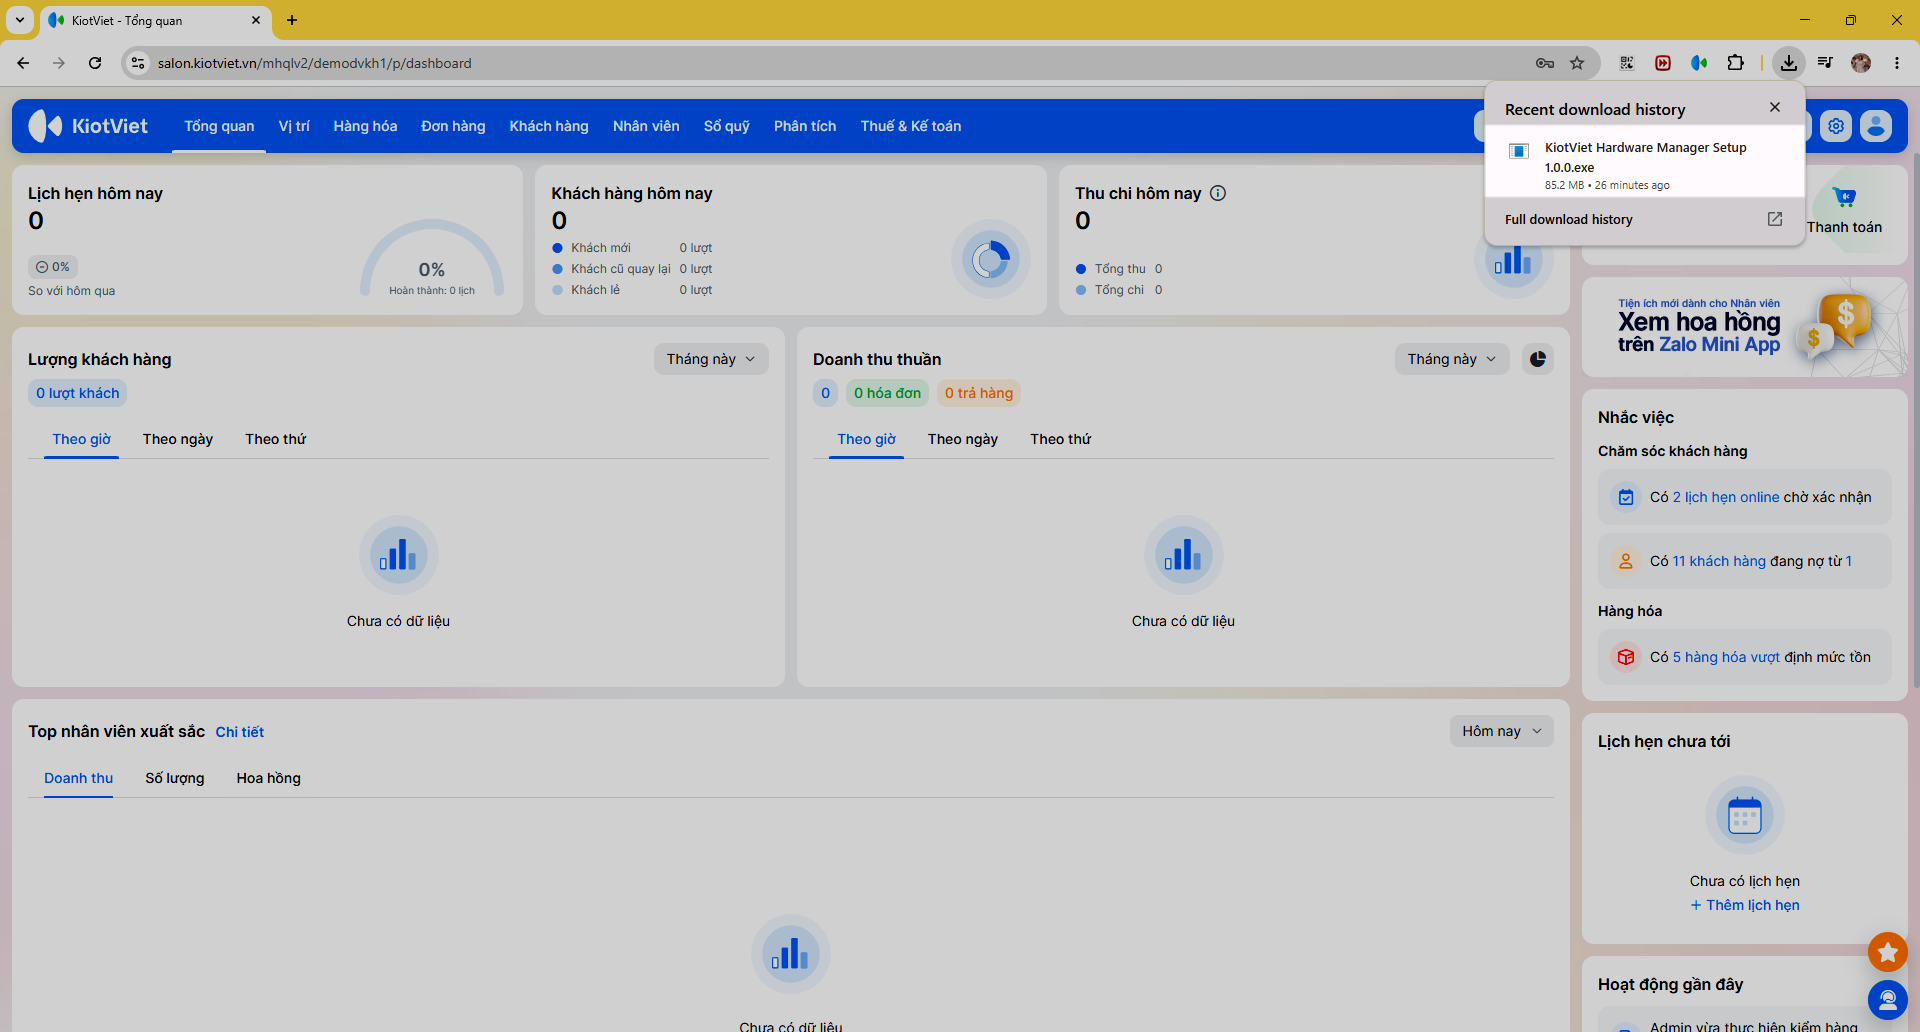Click the Thu chi hôm nay info icon
Screen dimensions: 1920x1032
pos(1218,193)
